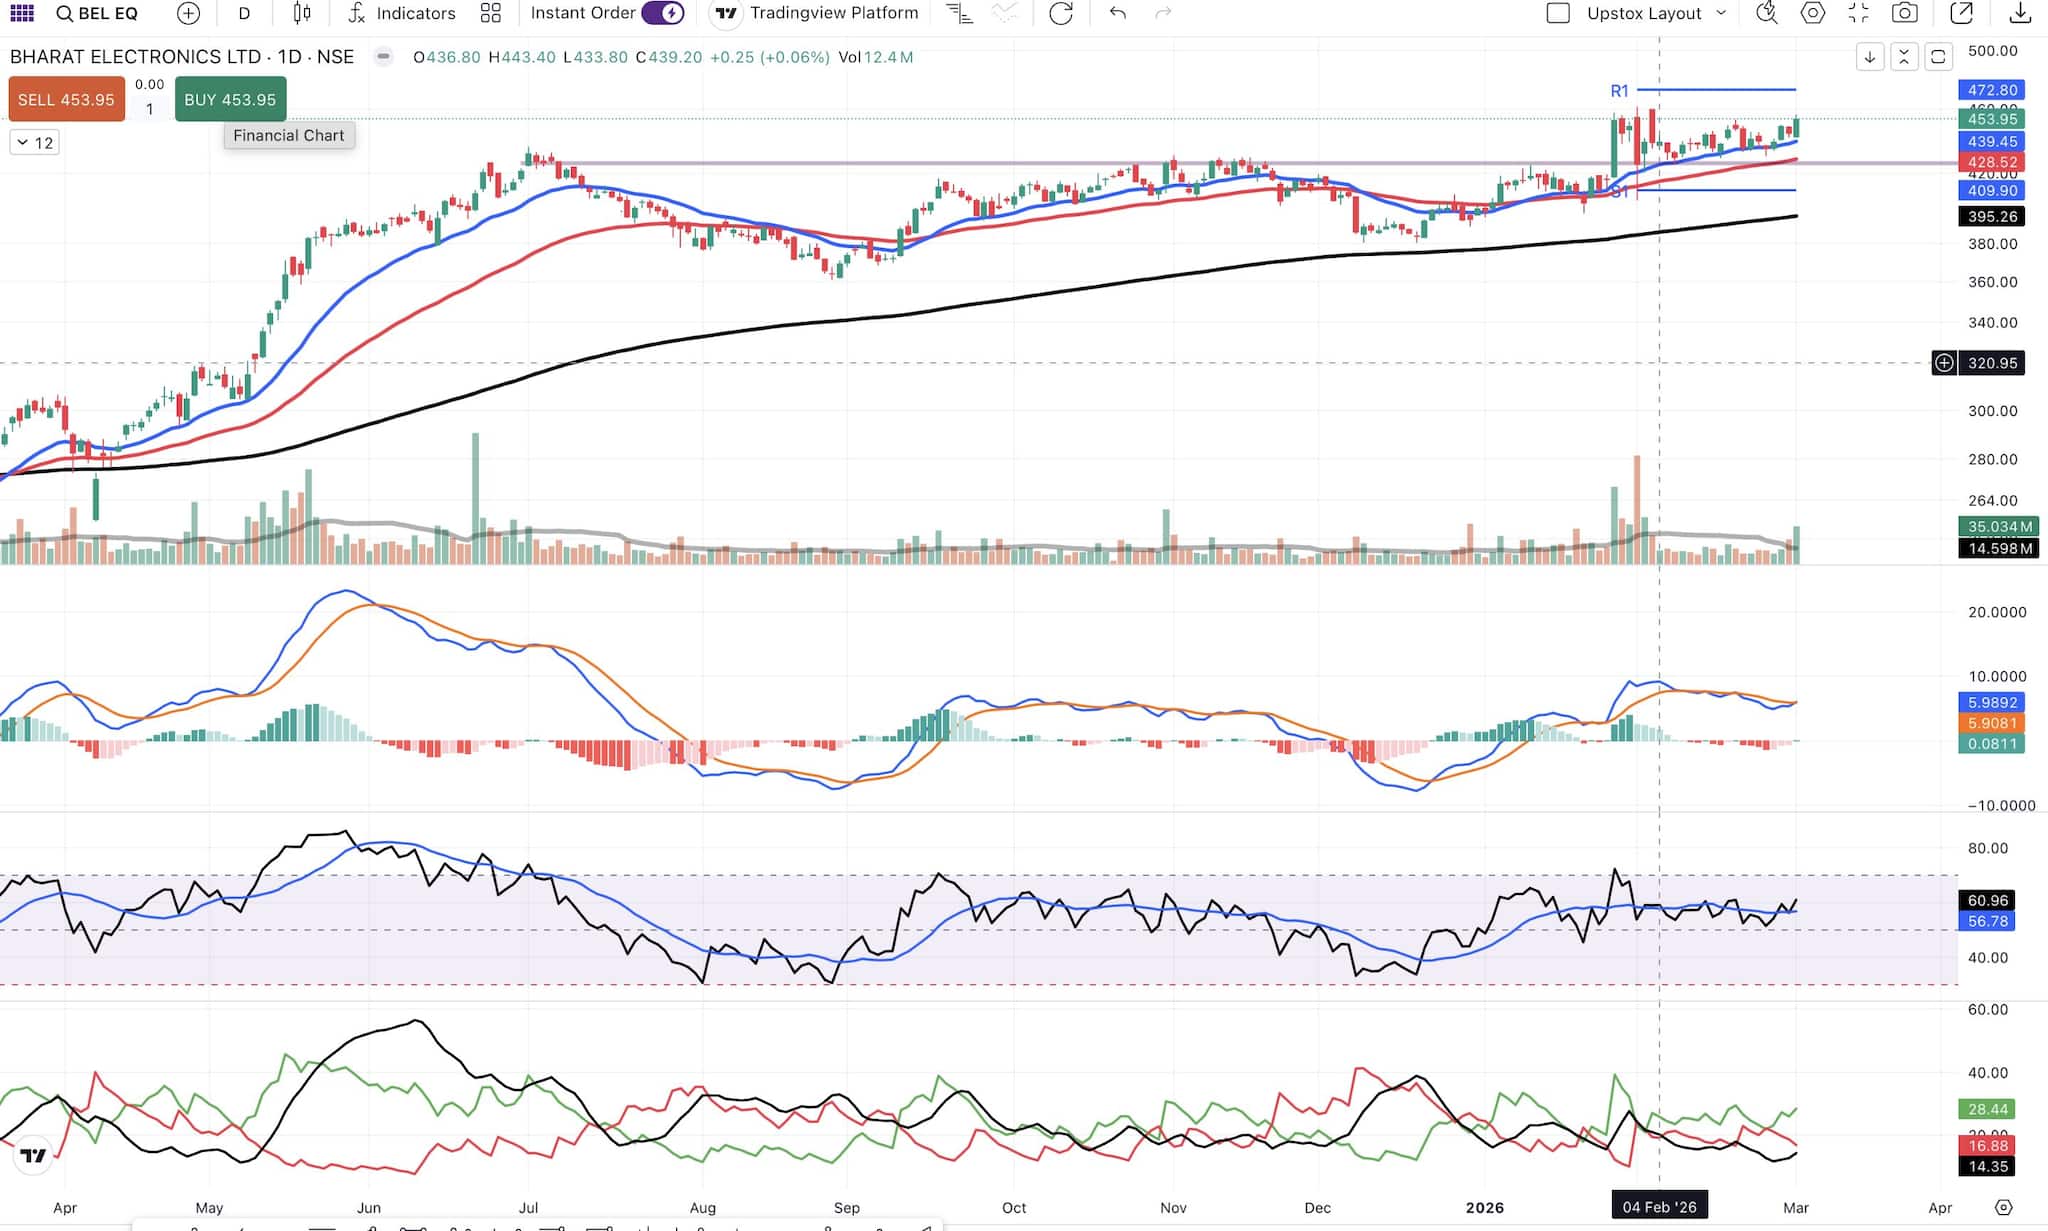2048x1231 pixels.
Task: Open chart settings hexagon icon
Action: (1813, 13)
